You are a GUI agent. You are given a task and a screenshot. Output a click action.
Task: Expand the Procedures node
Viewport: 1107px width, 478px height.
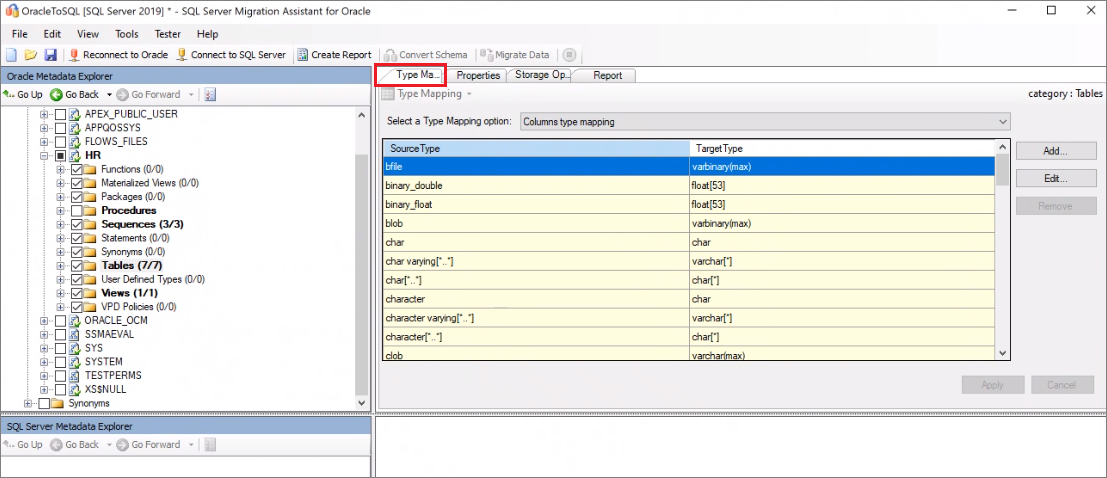tap(61, 210)
